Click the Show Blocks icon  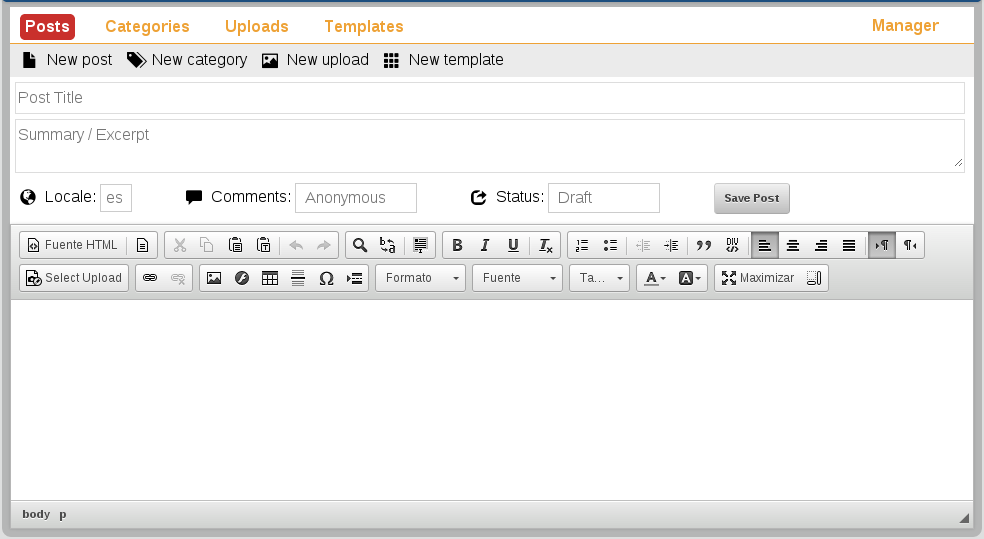coord(813,278)
